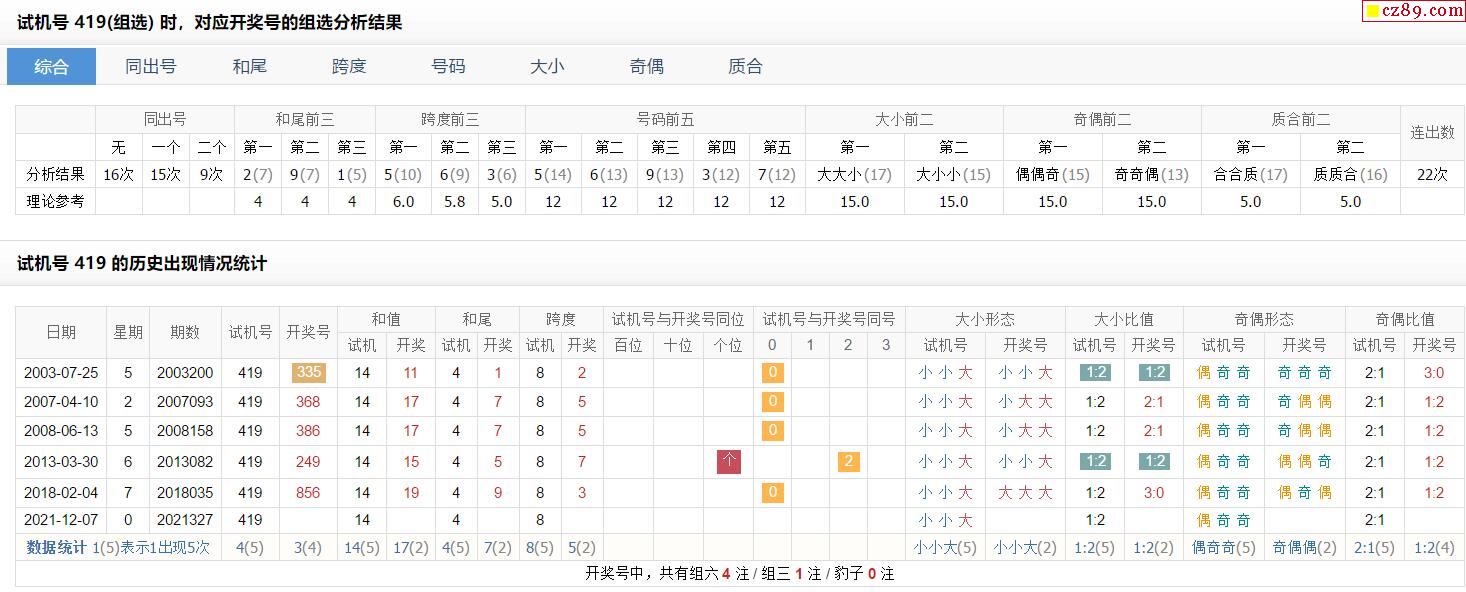Click the 22次 连出数 result cell

1432,174
